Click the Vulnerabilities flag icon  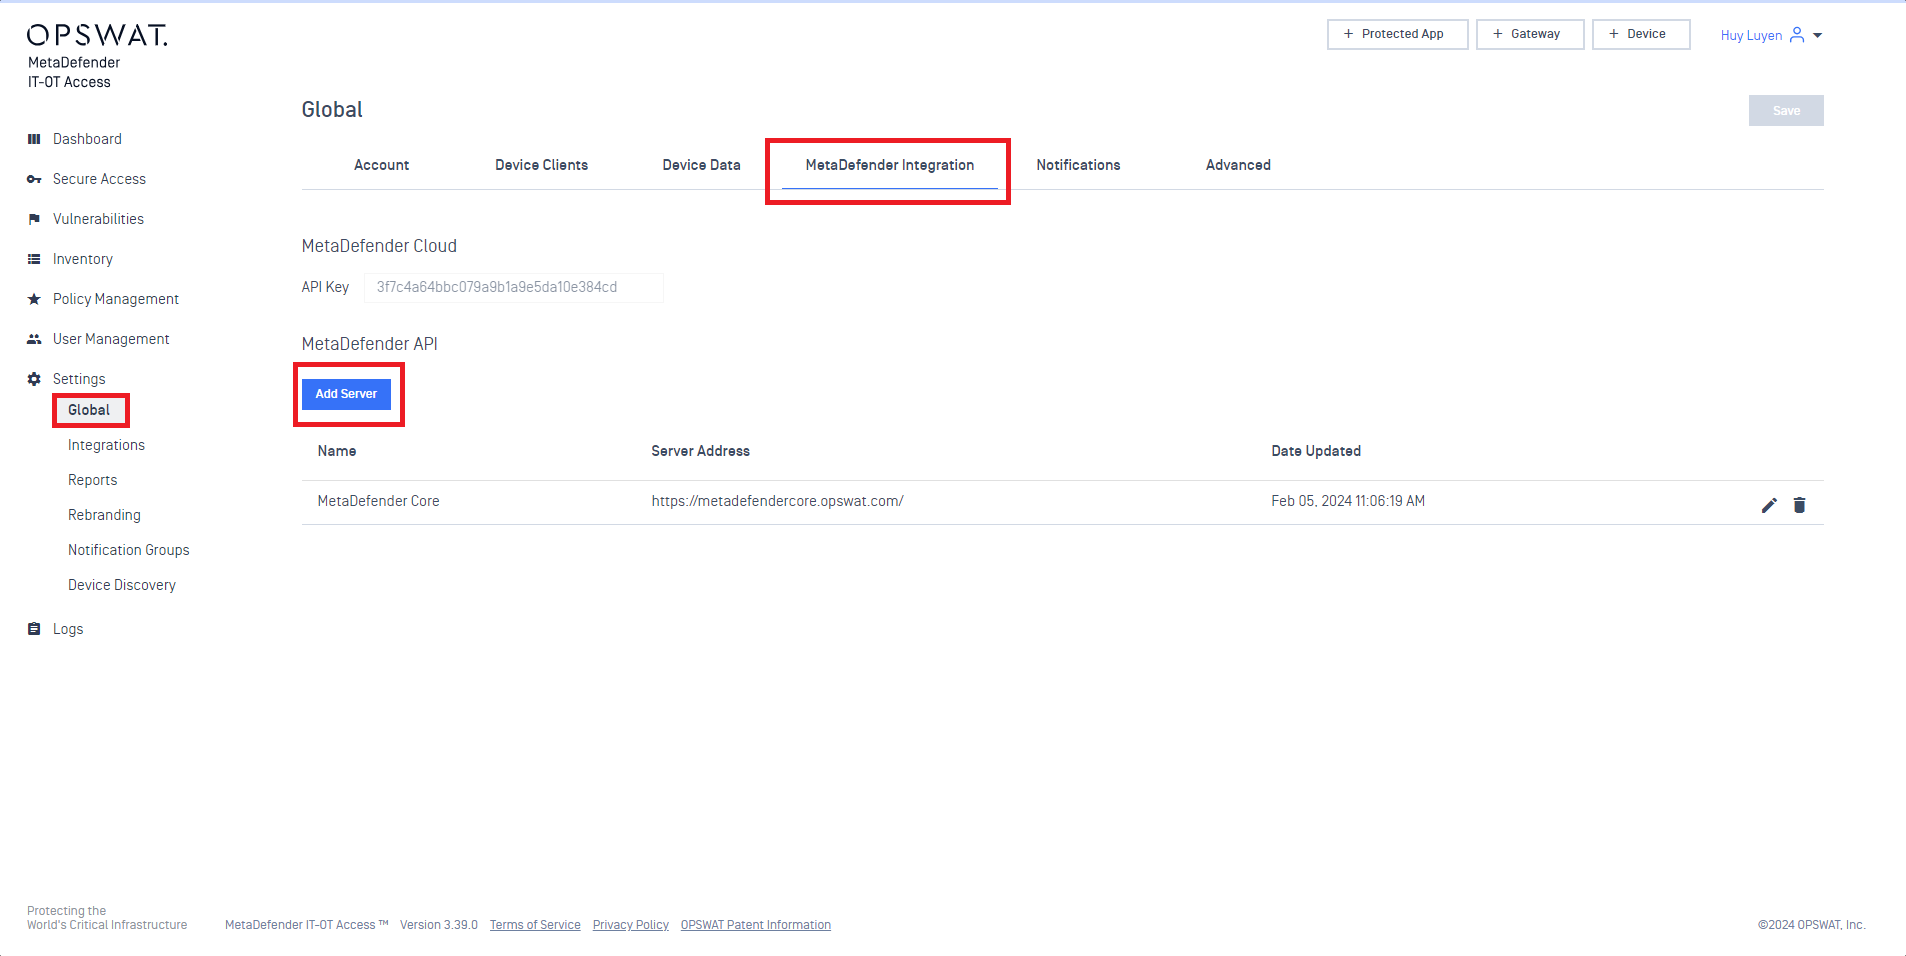(34, 219)
